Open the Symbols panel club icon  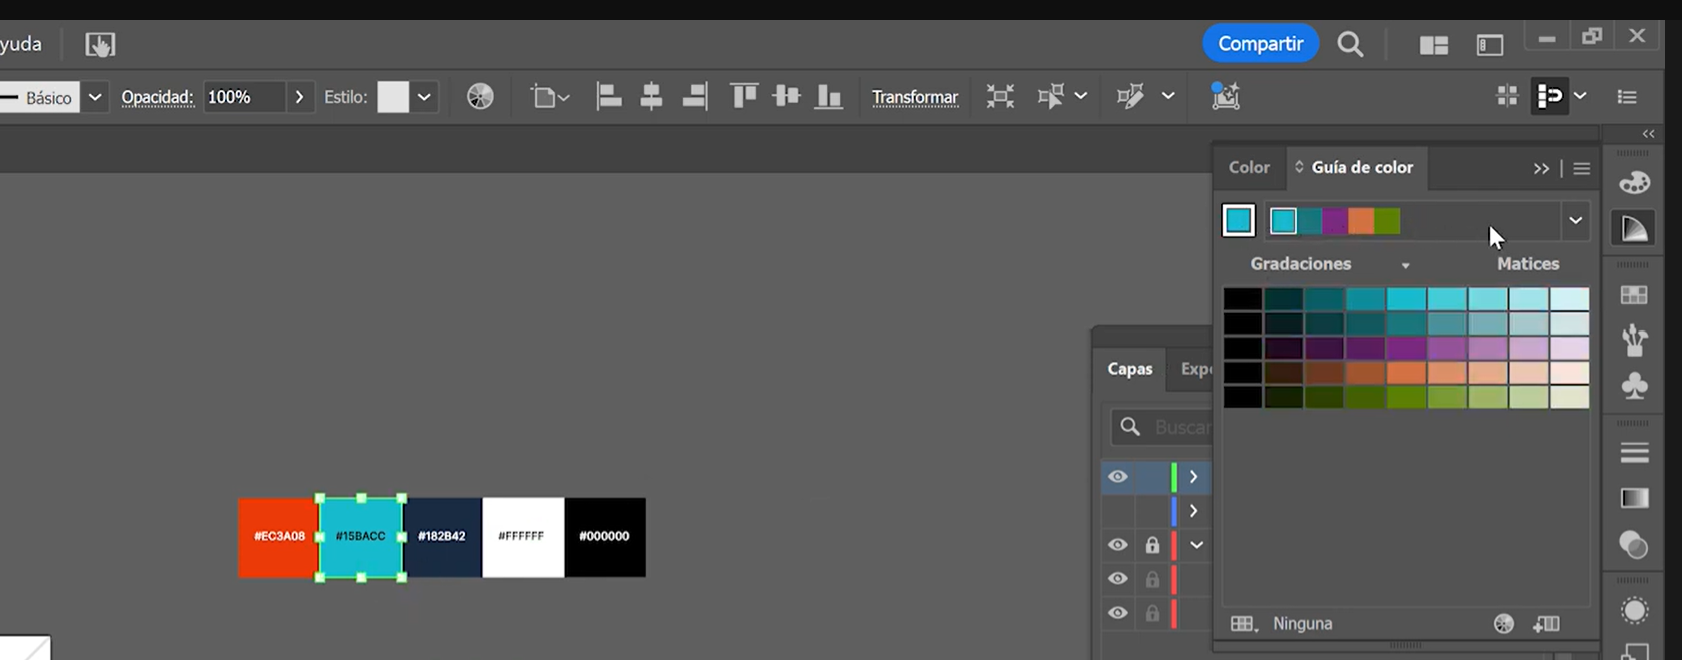1634,386
